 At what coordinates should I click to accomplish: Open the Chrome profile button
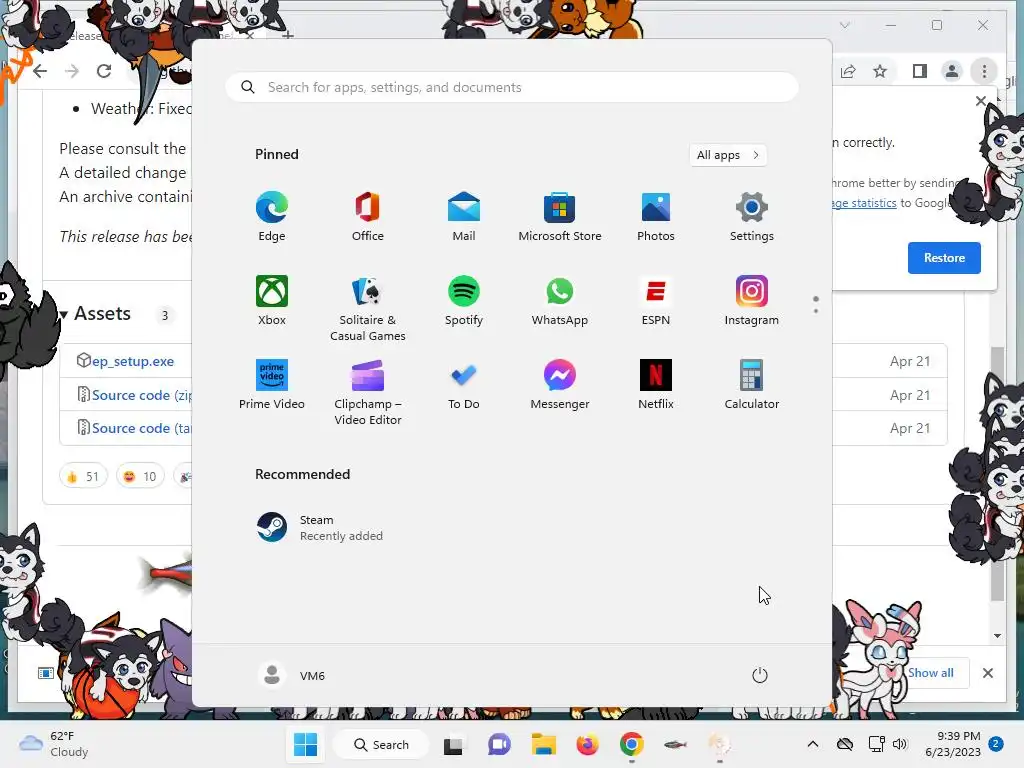952,71
